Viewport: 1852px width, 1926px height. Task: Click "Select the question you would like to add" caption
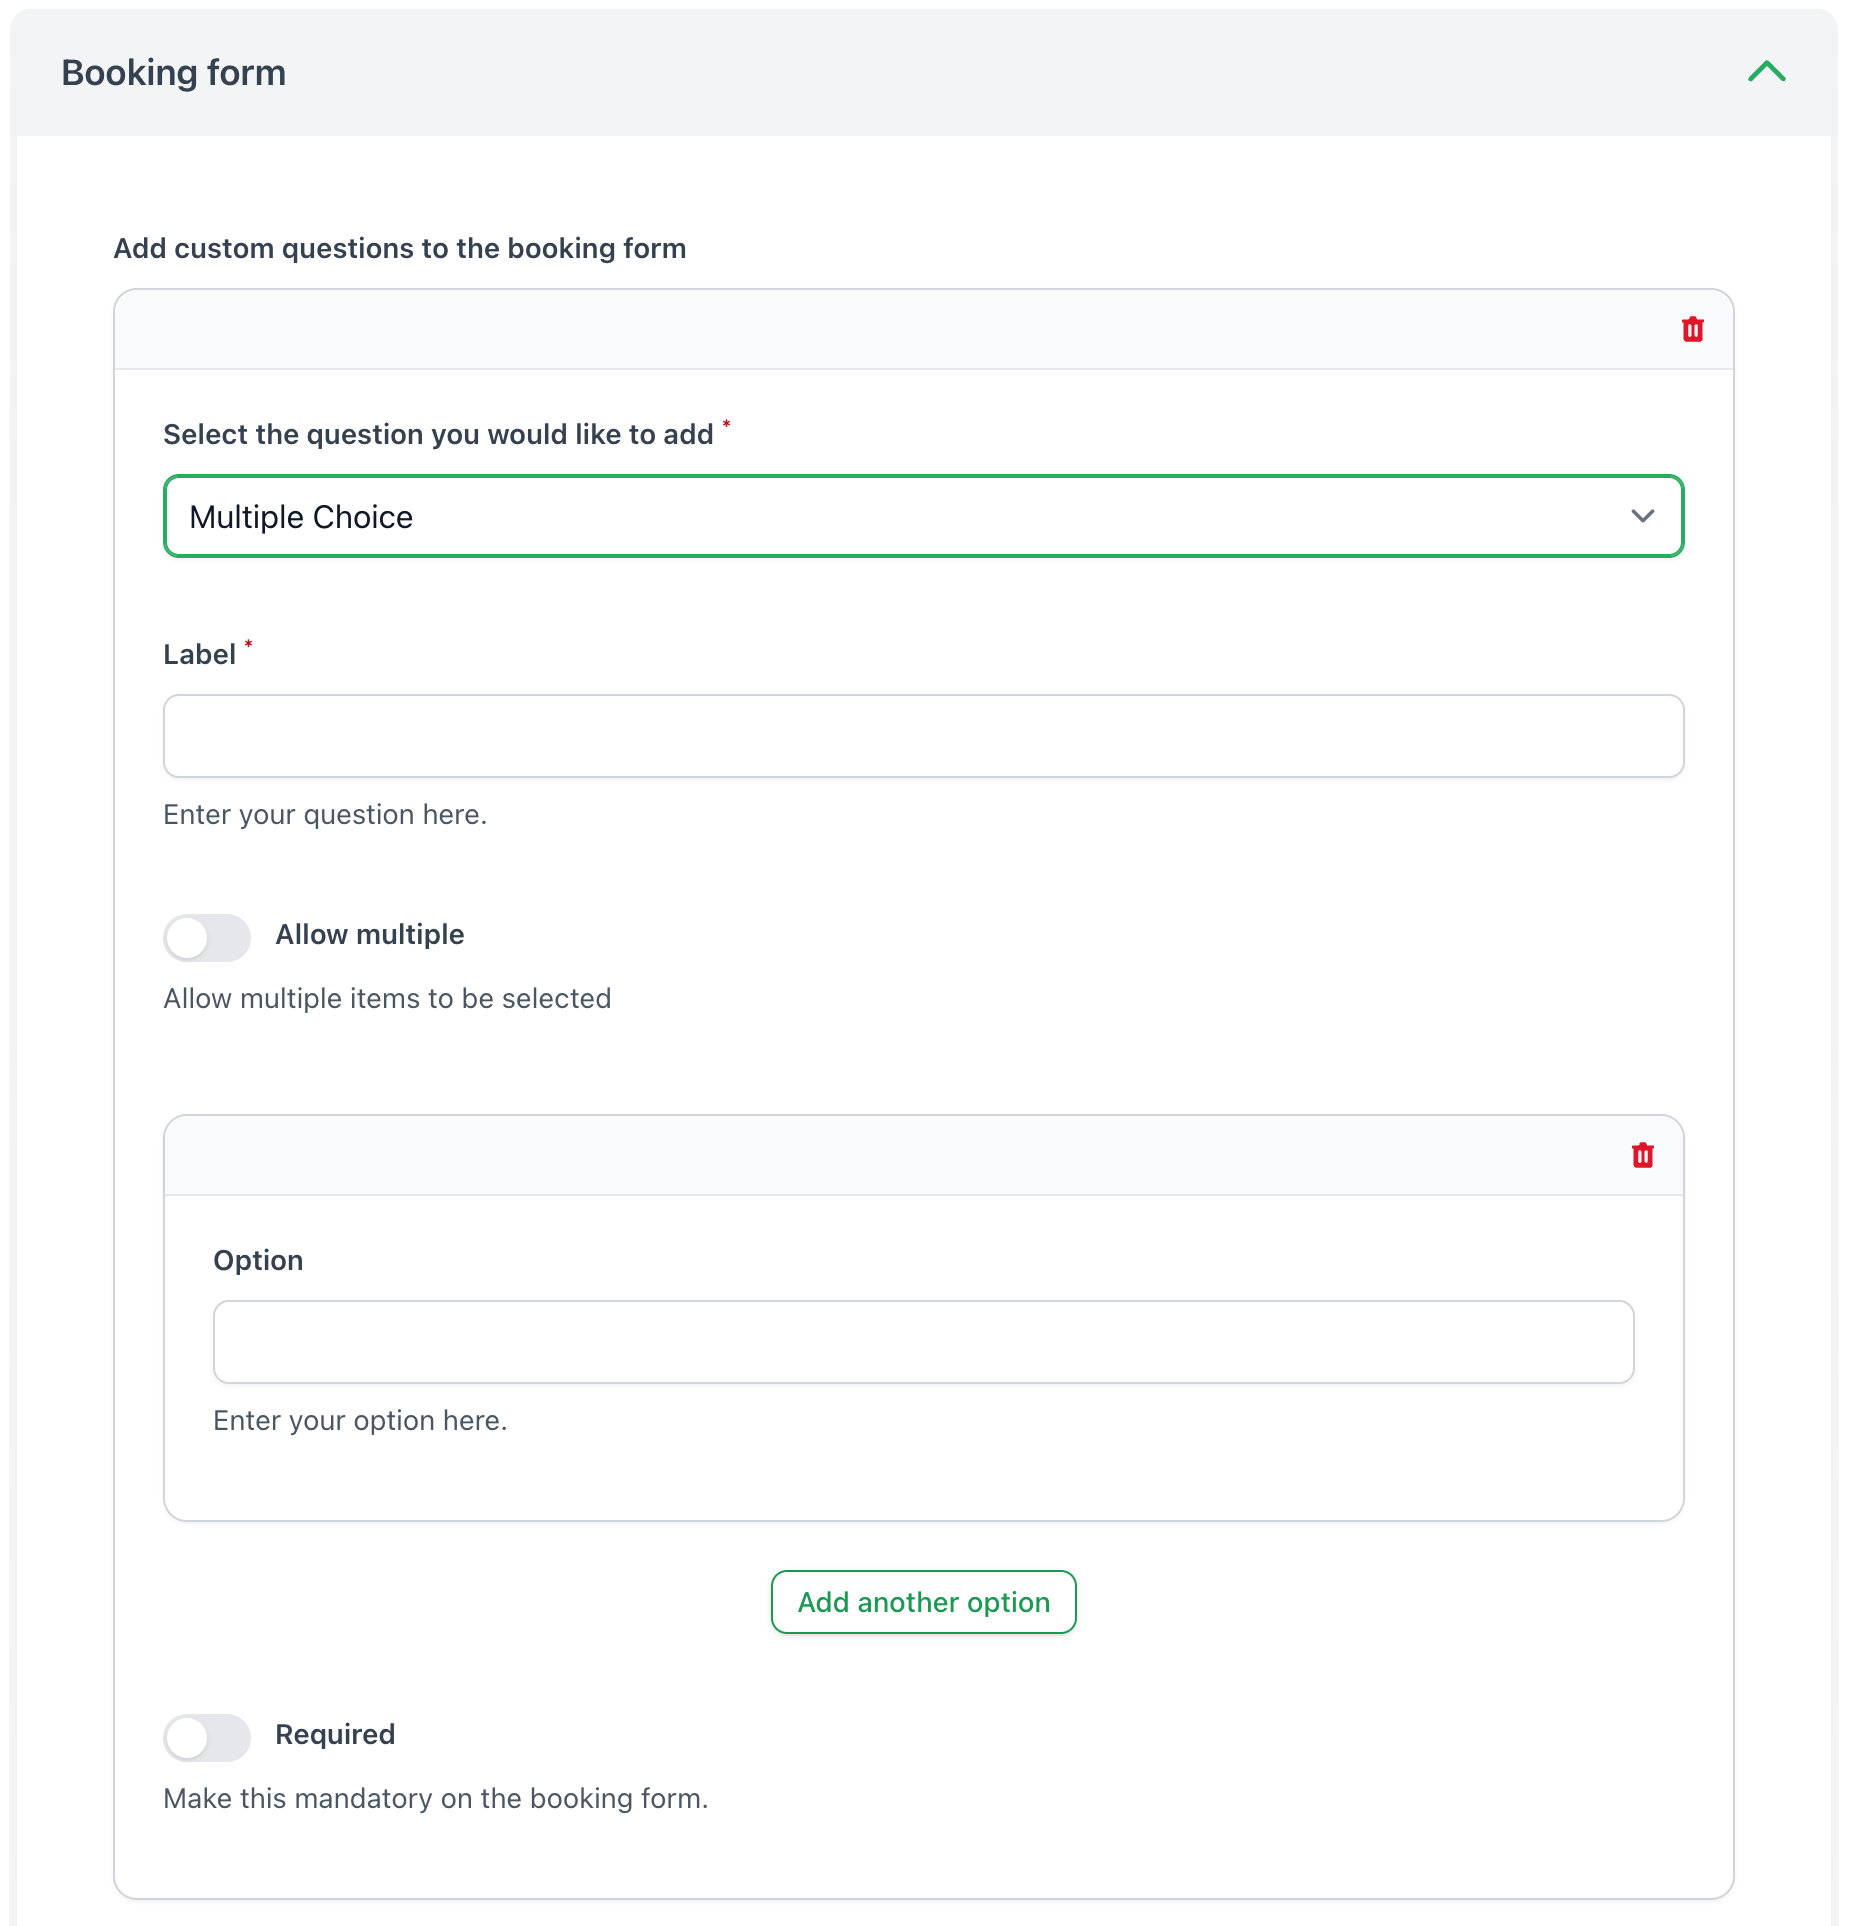click(438, 435)
